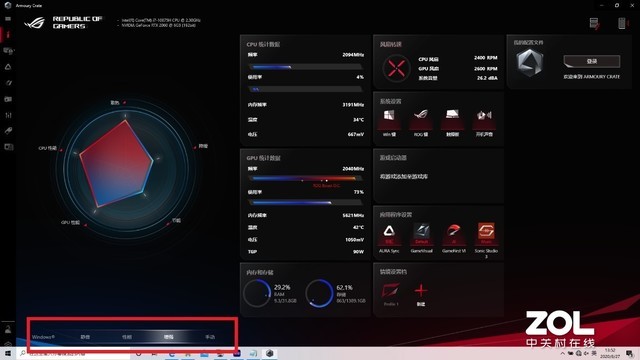
Task: Click the mobile phone icon at the top right
Action: [x=622, y=23]
